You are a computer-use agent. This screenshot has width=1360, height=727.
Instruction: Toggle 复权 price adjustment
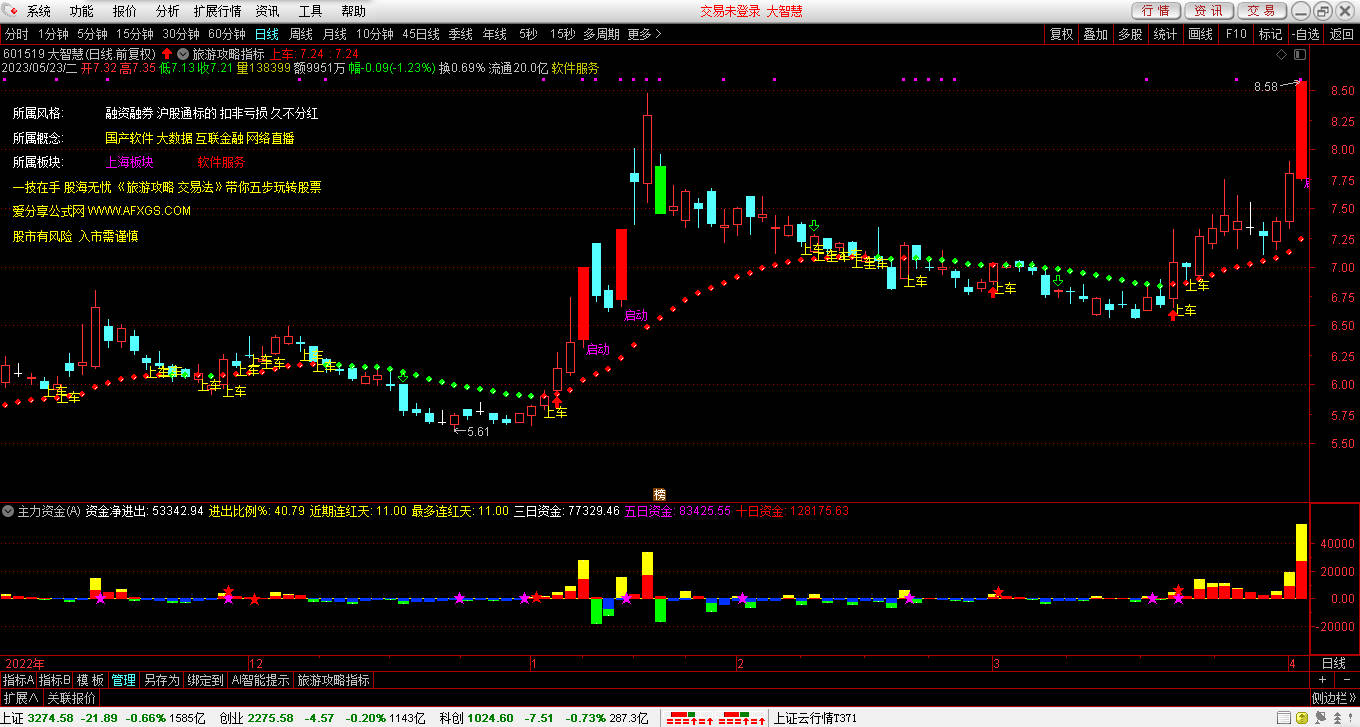[x=1061, y=34]
